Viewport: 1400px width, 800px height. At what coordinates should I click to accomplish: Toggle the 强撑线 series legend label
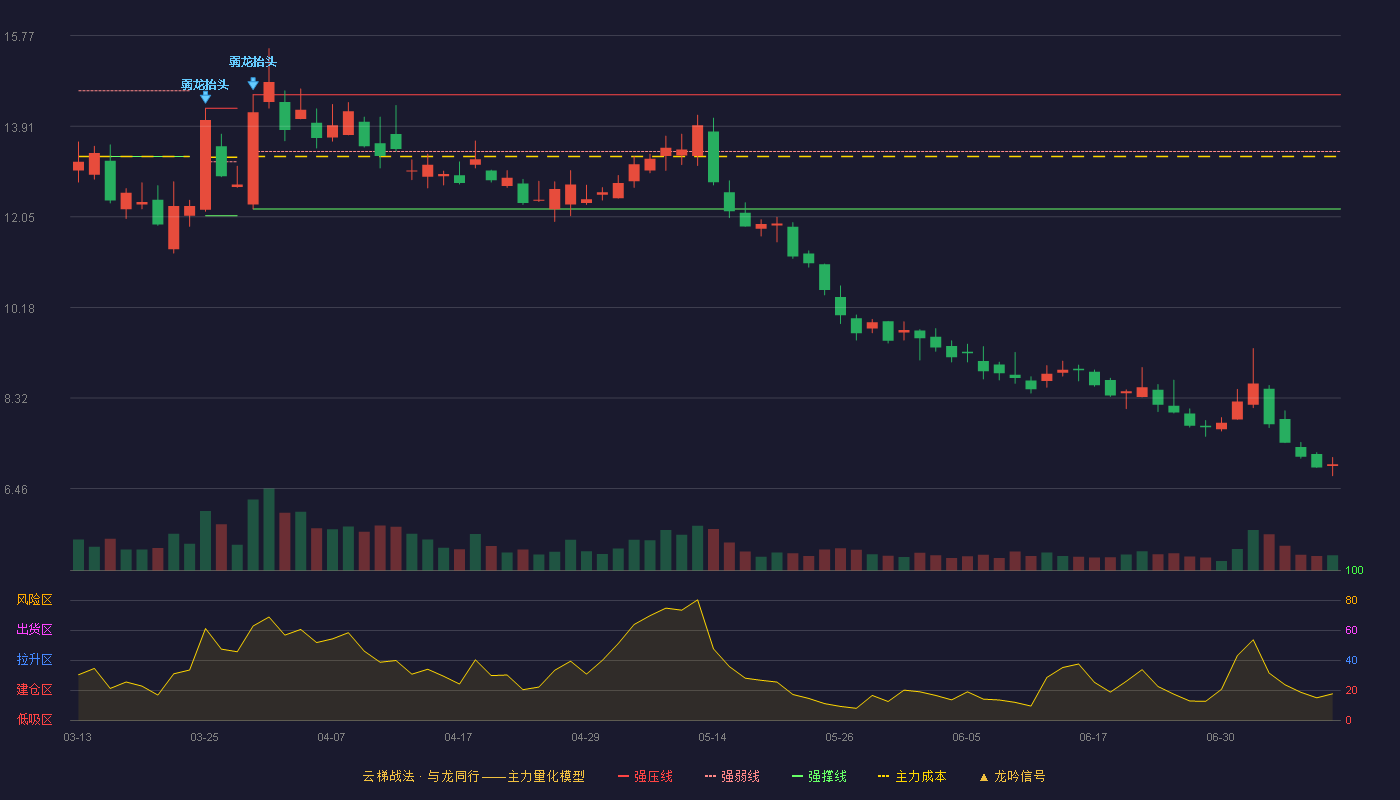coord(827,777)
